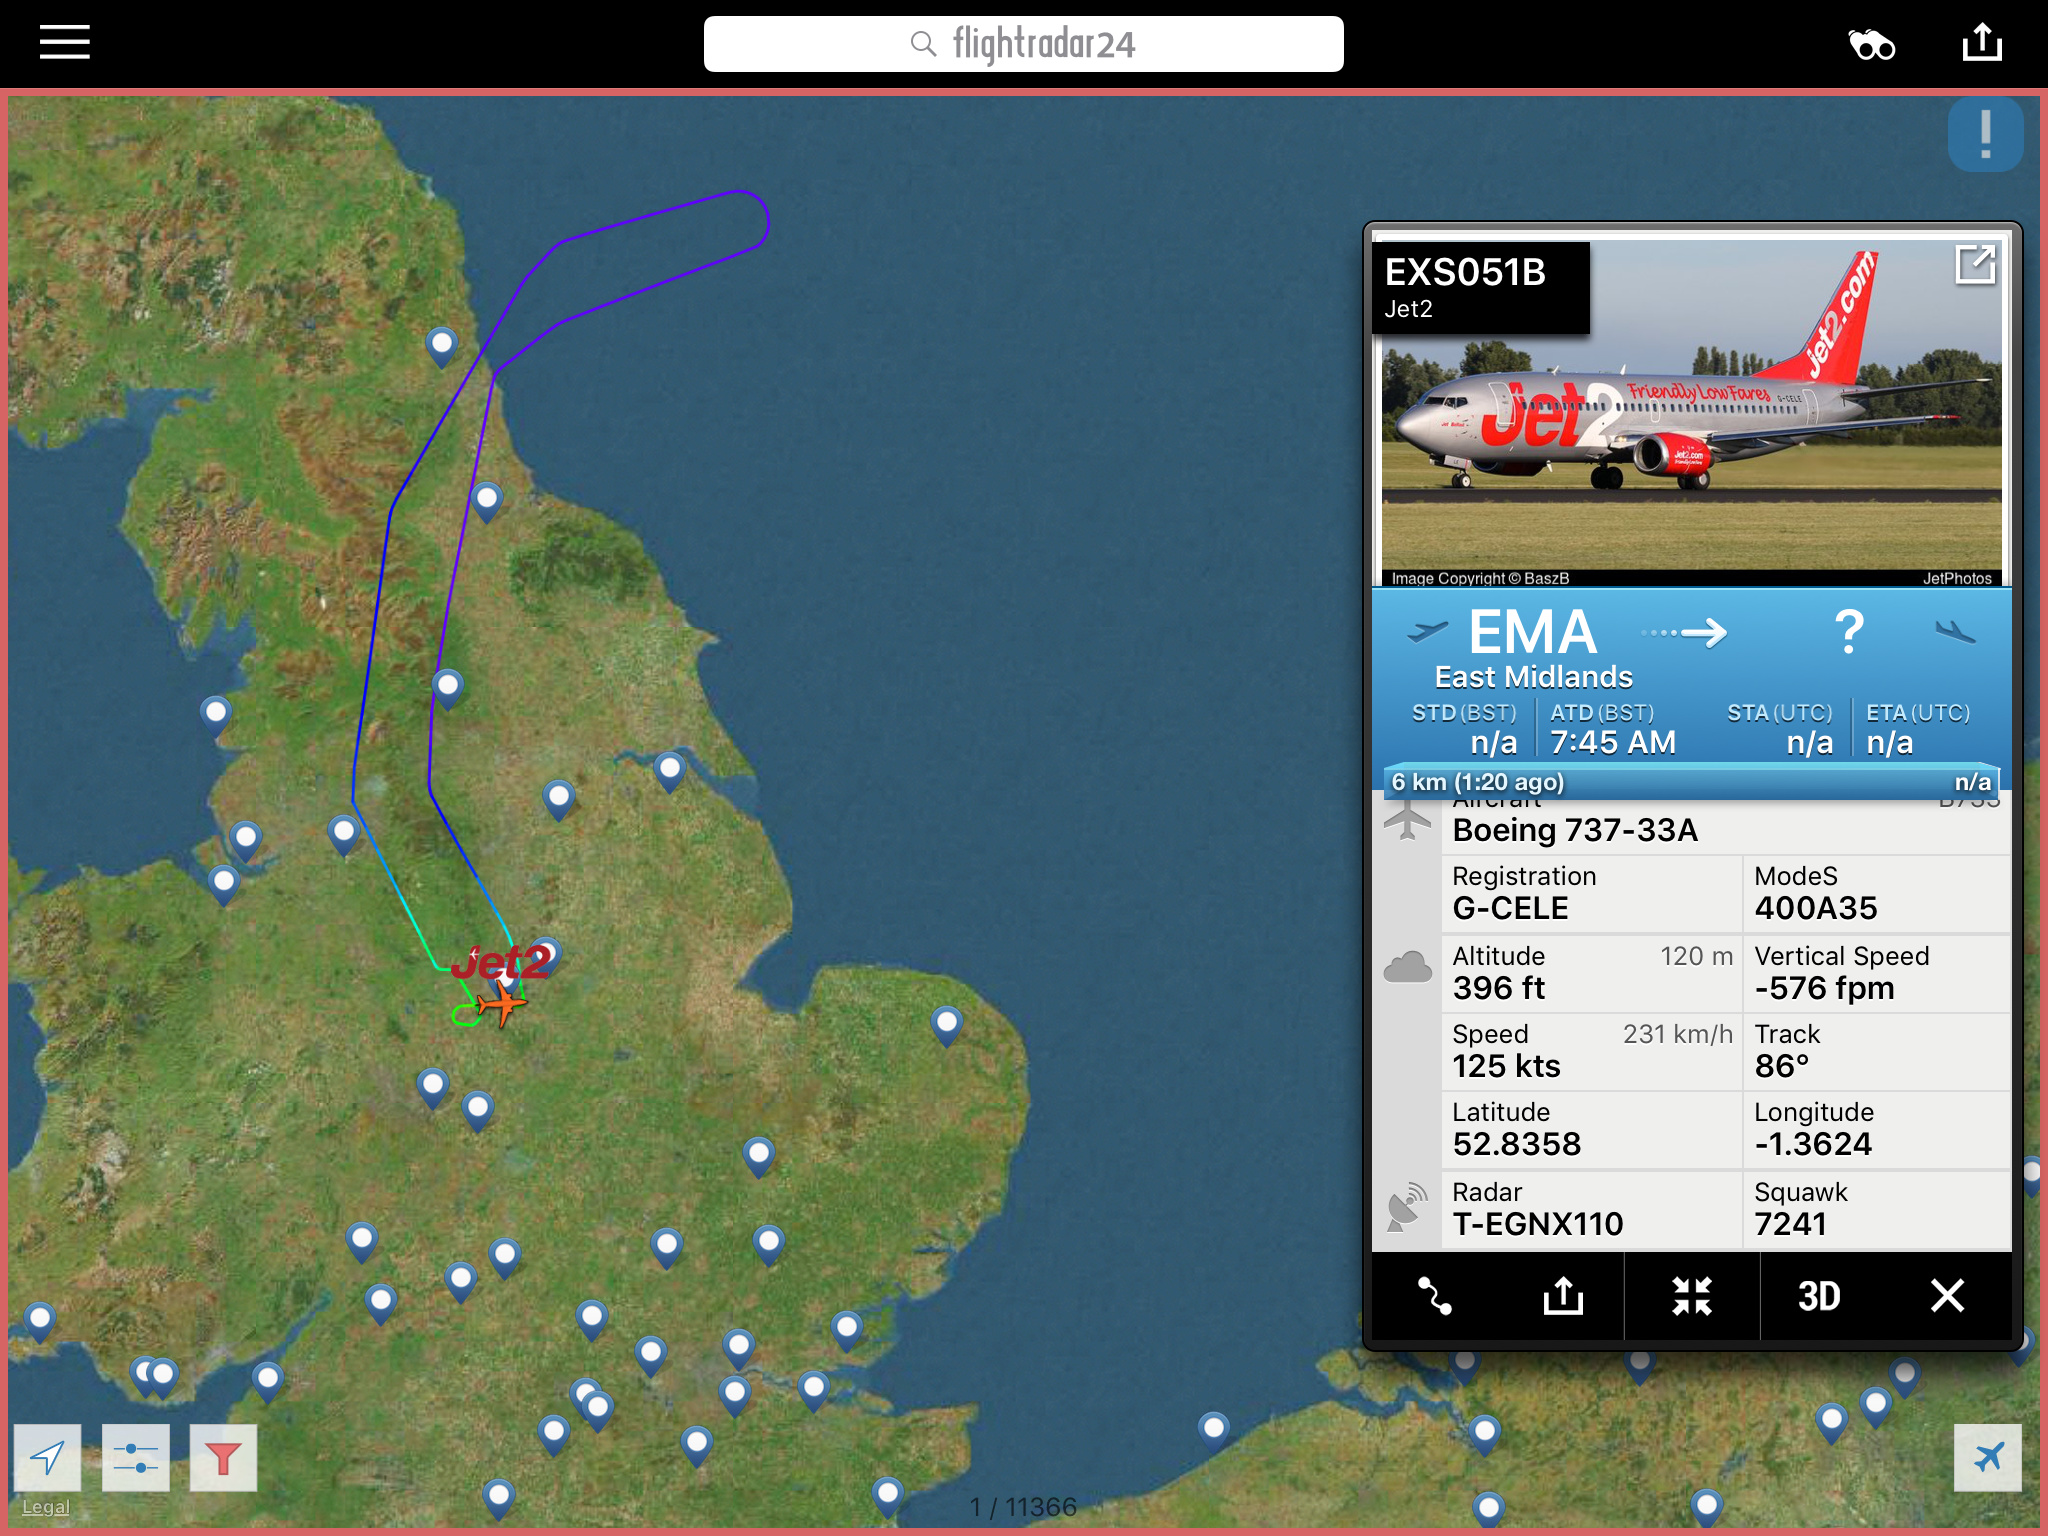Open the blue exclamation alert
This screenshot has width=2048, height=1536.
tap(1985, 135)
